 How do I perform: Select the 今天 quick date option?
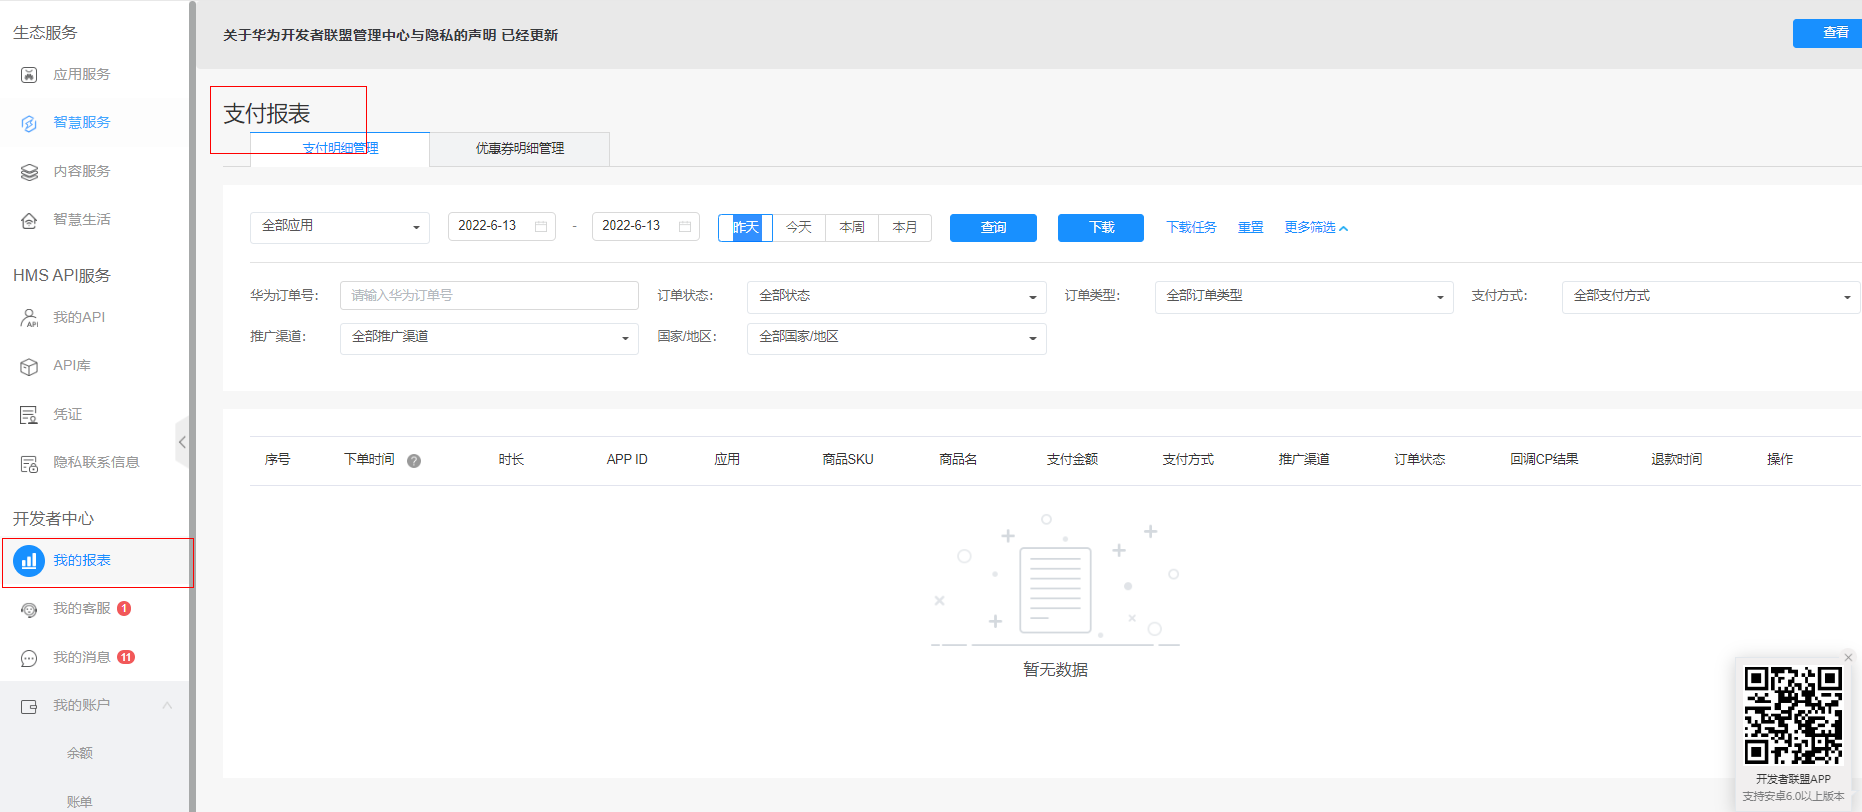pos(799,228)
